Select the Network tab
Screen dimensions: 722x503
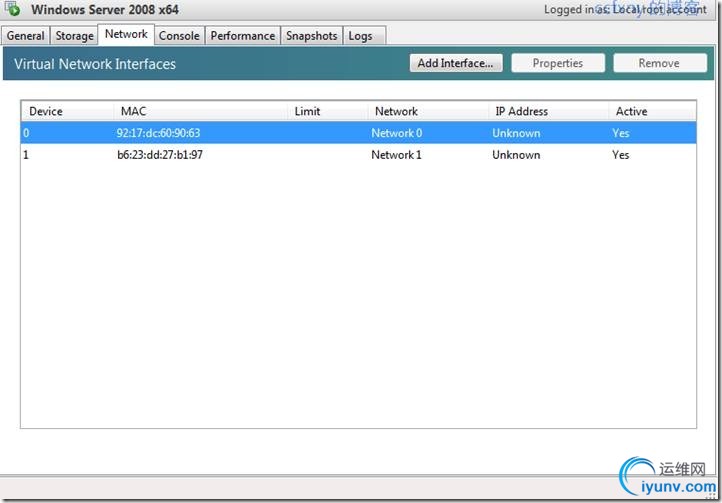coord(126,34)
